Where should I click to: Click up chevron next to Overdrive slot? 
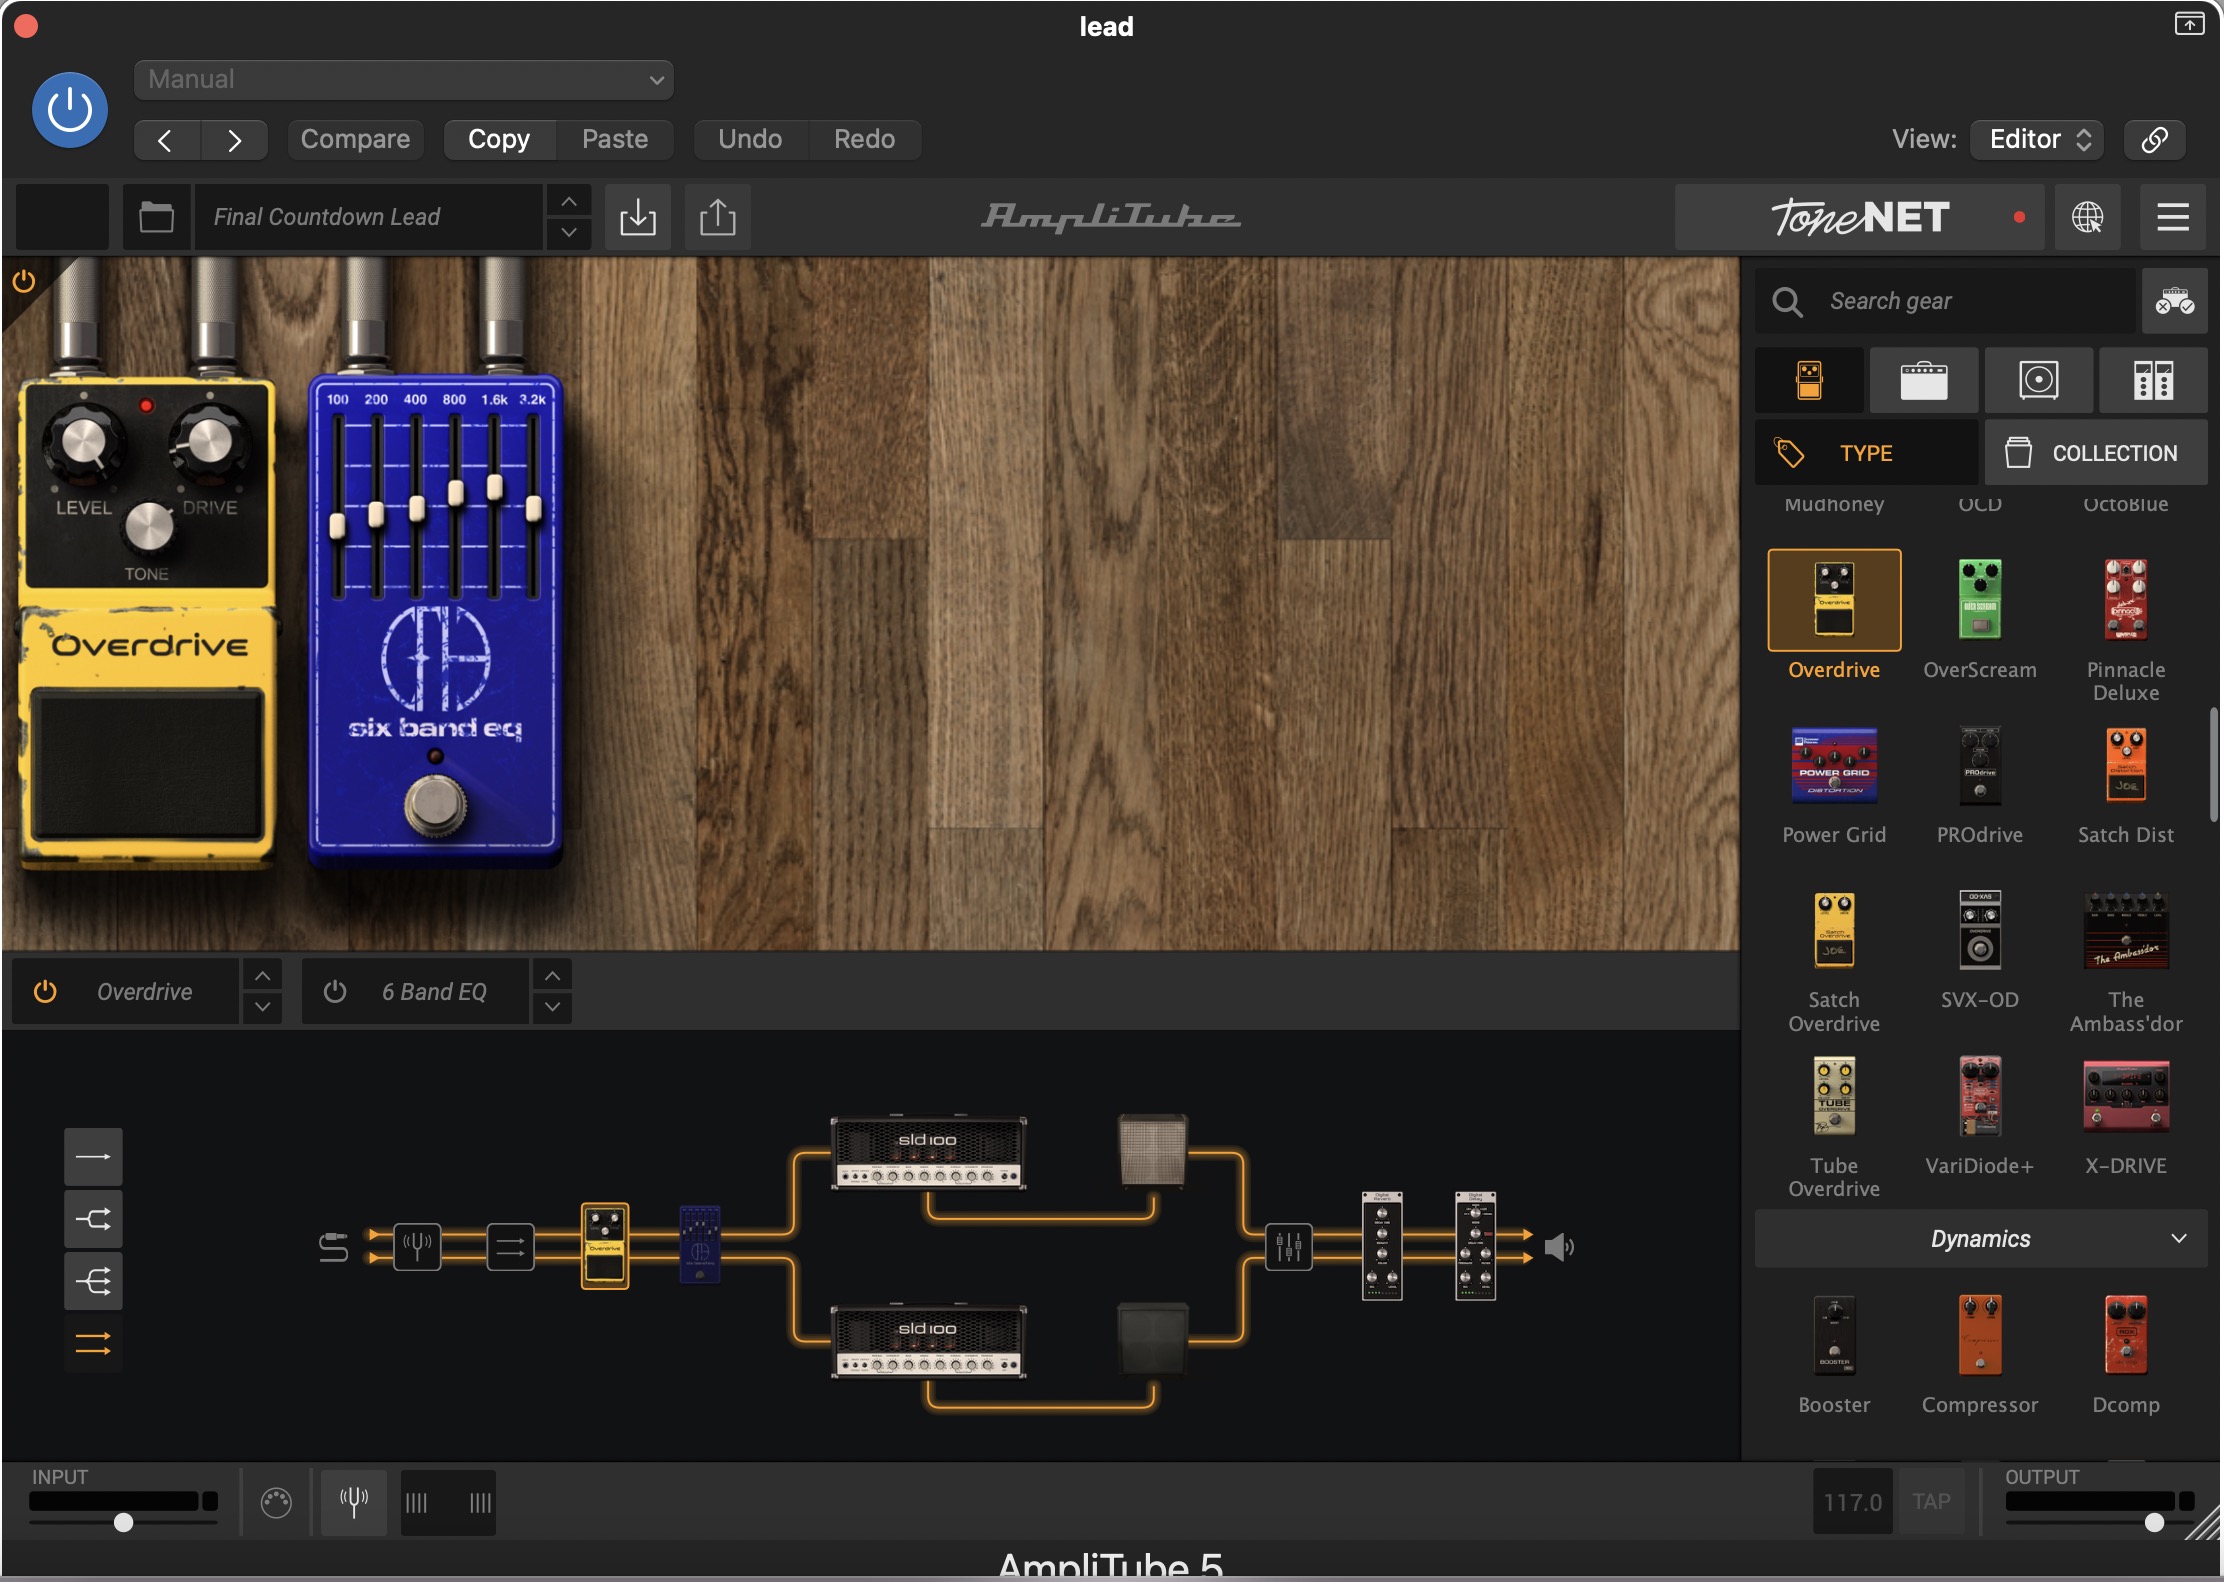pos(262,975)
